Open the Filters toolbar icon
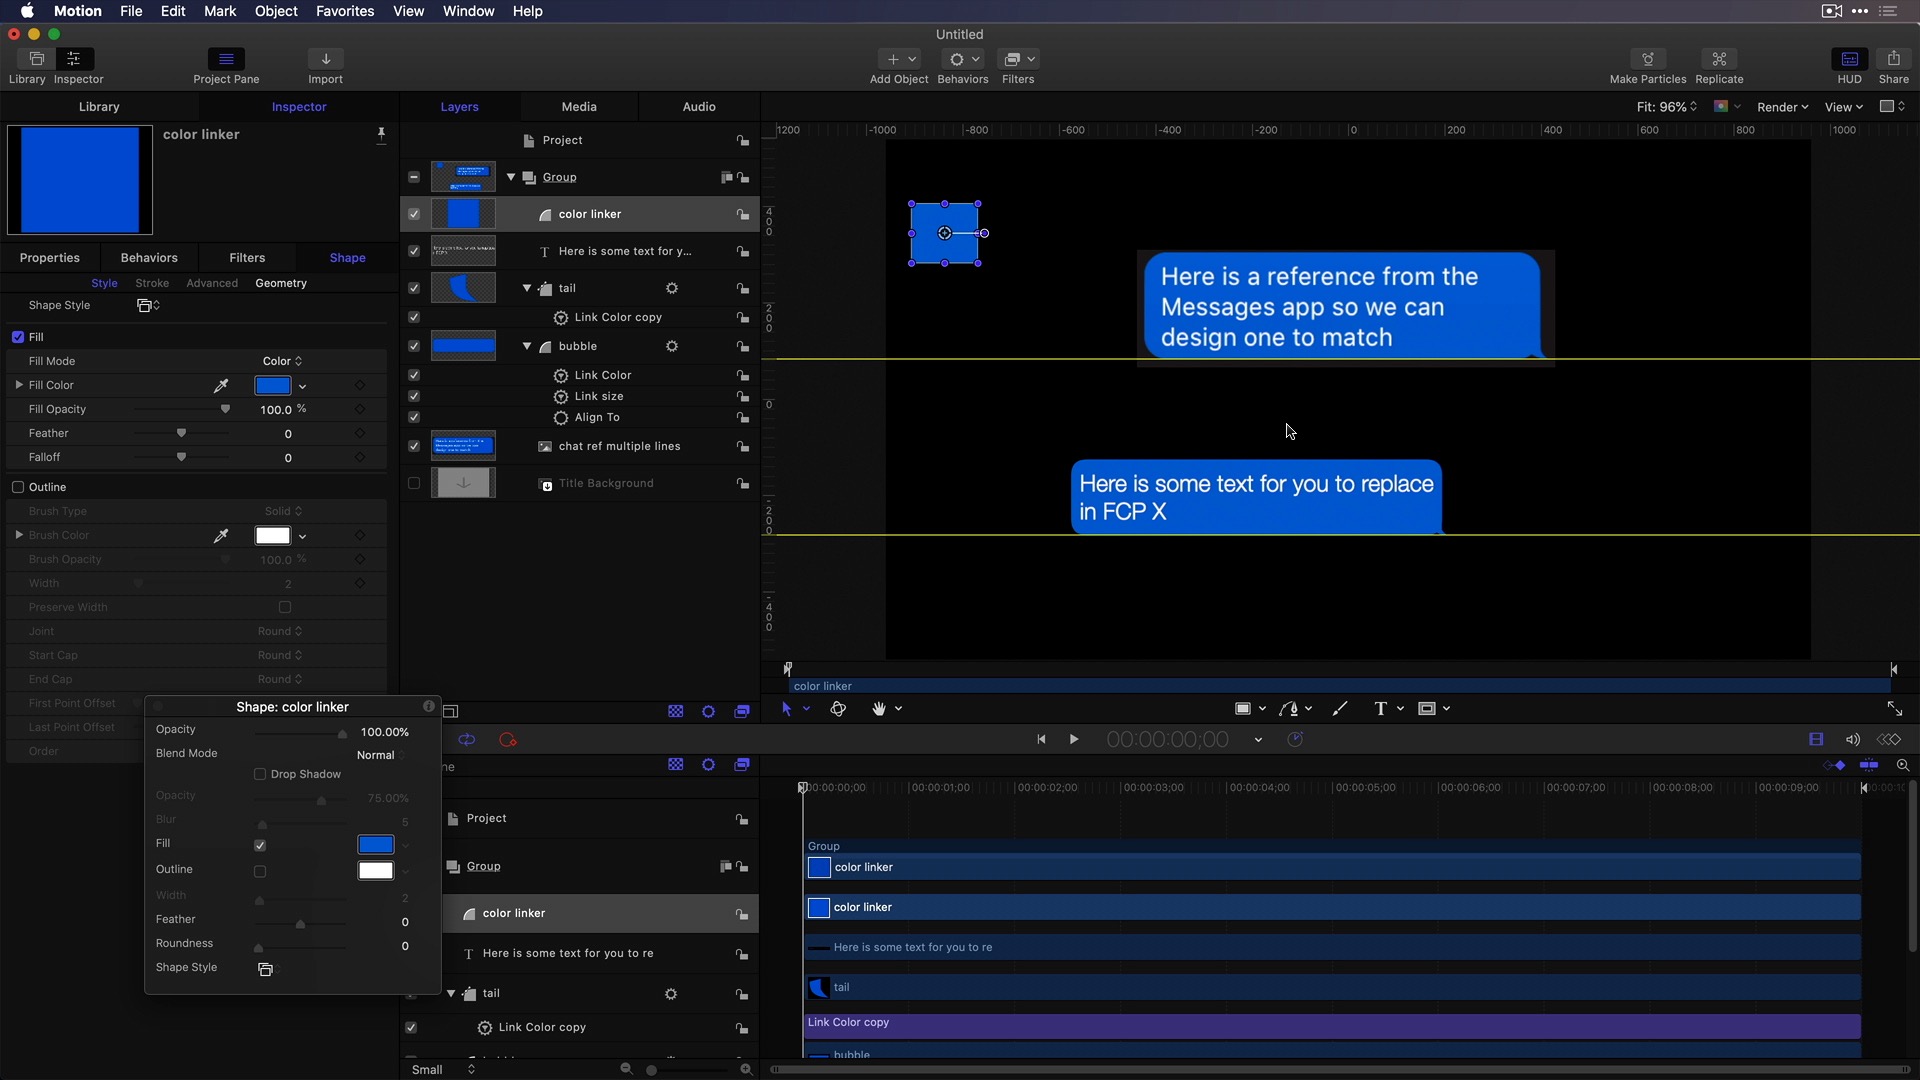1920x1080 pixels. click(x=1019, y=59)
